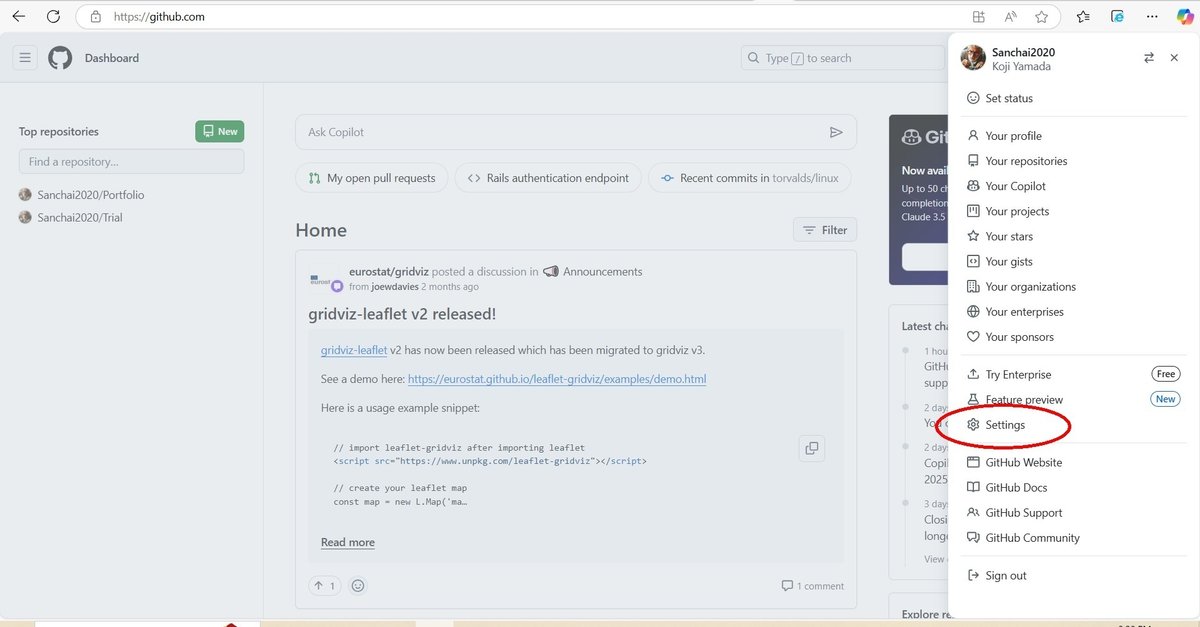Click the browser favorites star icon
Viewport: 1200px width, 627px height.
point(1042,16)
